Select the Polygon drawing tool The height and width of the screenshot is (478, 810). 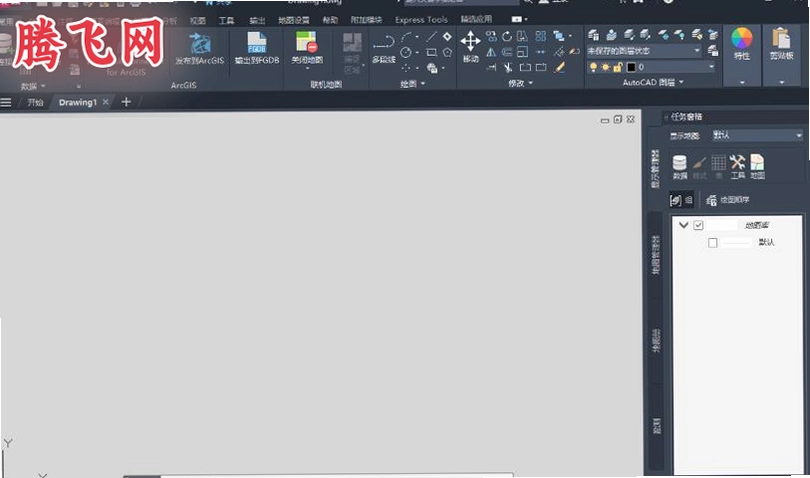click(x=447, y=52)
